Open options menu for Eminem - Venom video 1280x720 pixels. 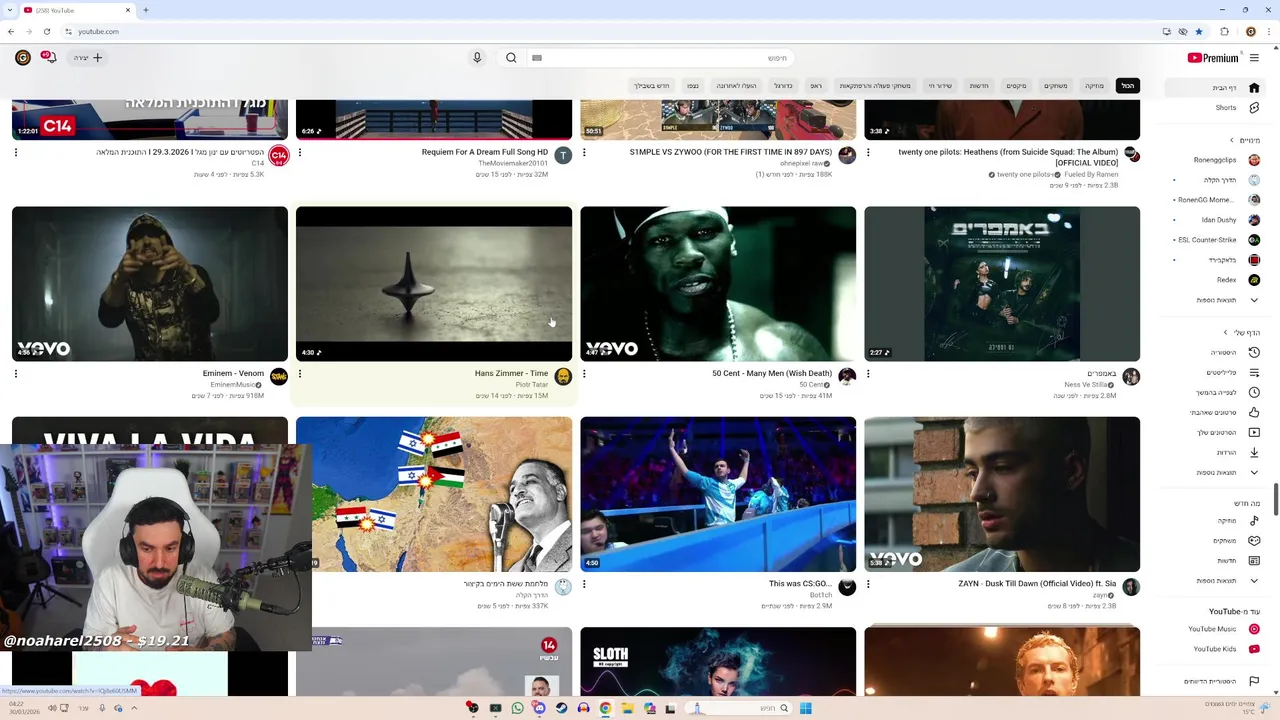point(16,374)
